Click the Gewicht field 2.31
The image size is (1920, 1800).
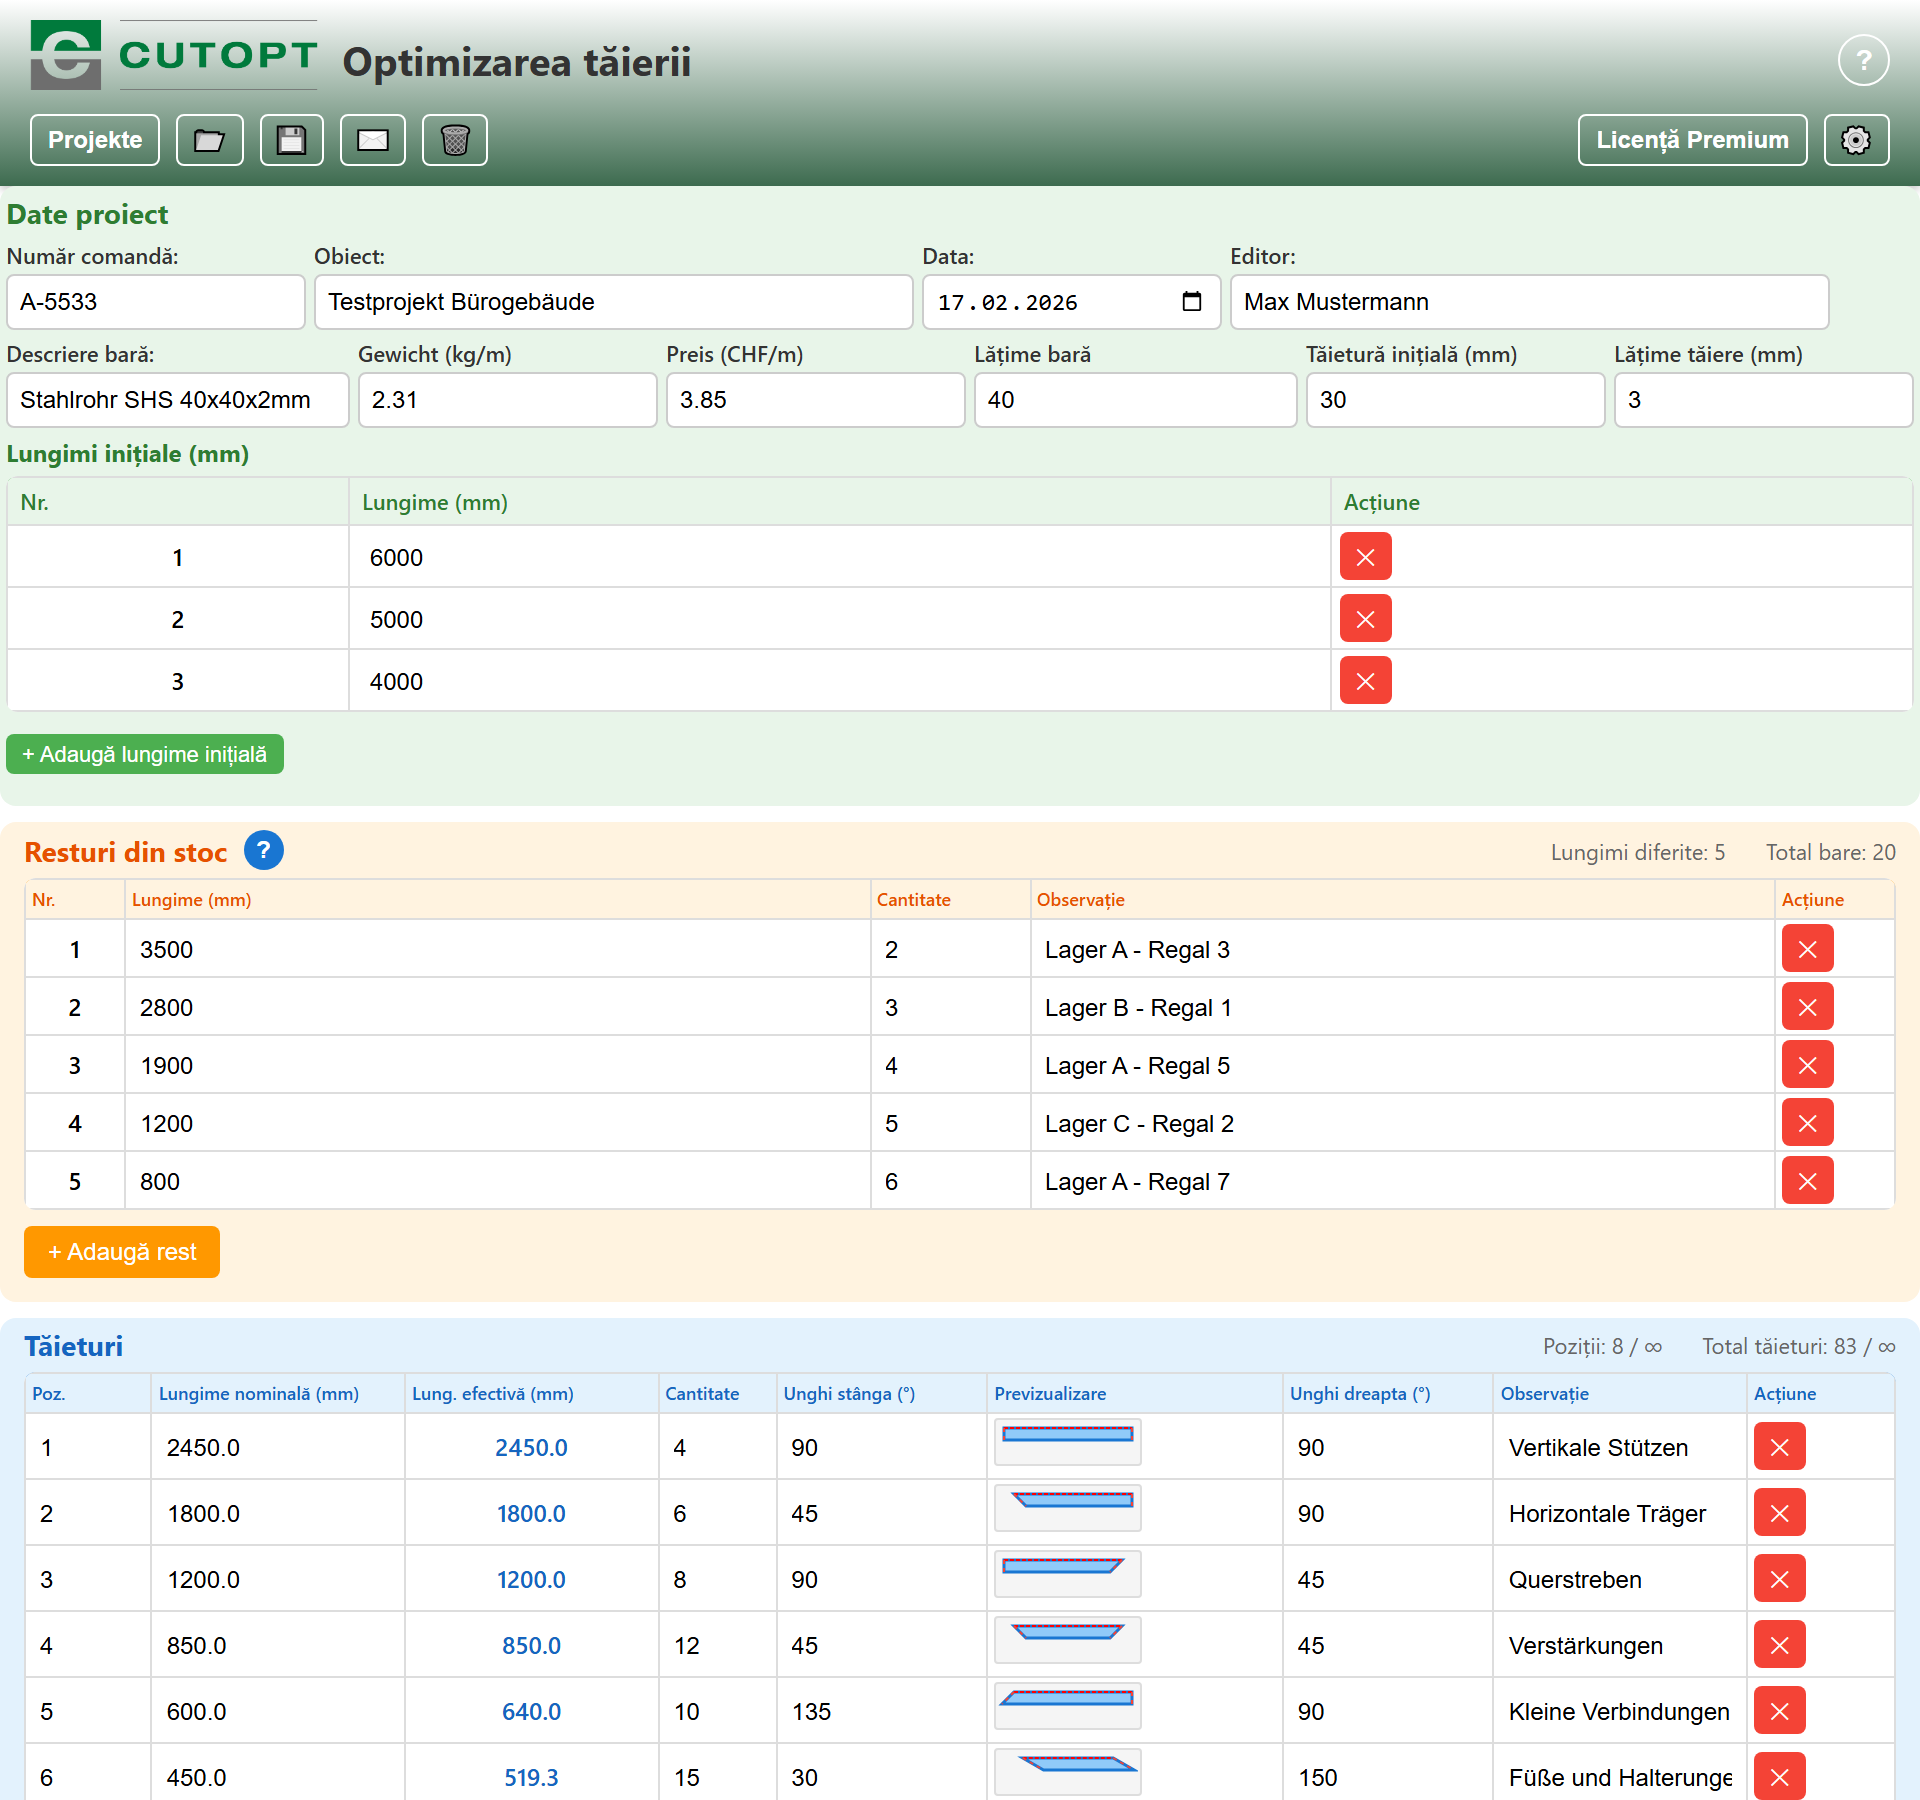pos(508,400)
